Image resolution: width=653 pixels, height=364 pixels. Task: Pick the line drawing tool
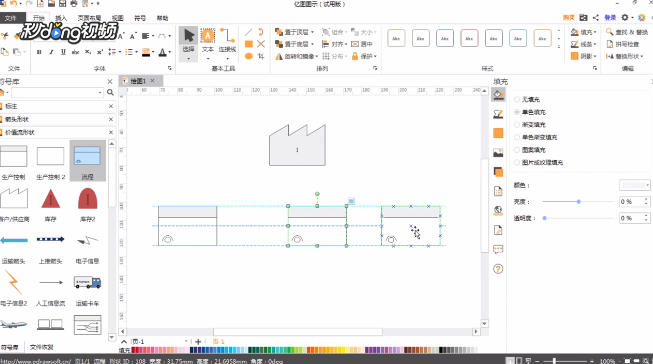click(249, 32)
